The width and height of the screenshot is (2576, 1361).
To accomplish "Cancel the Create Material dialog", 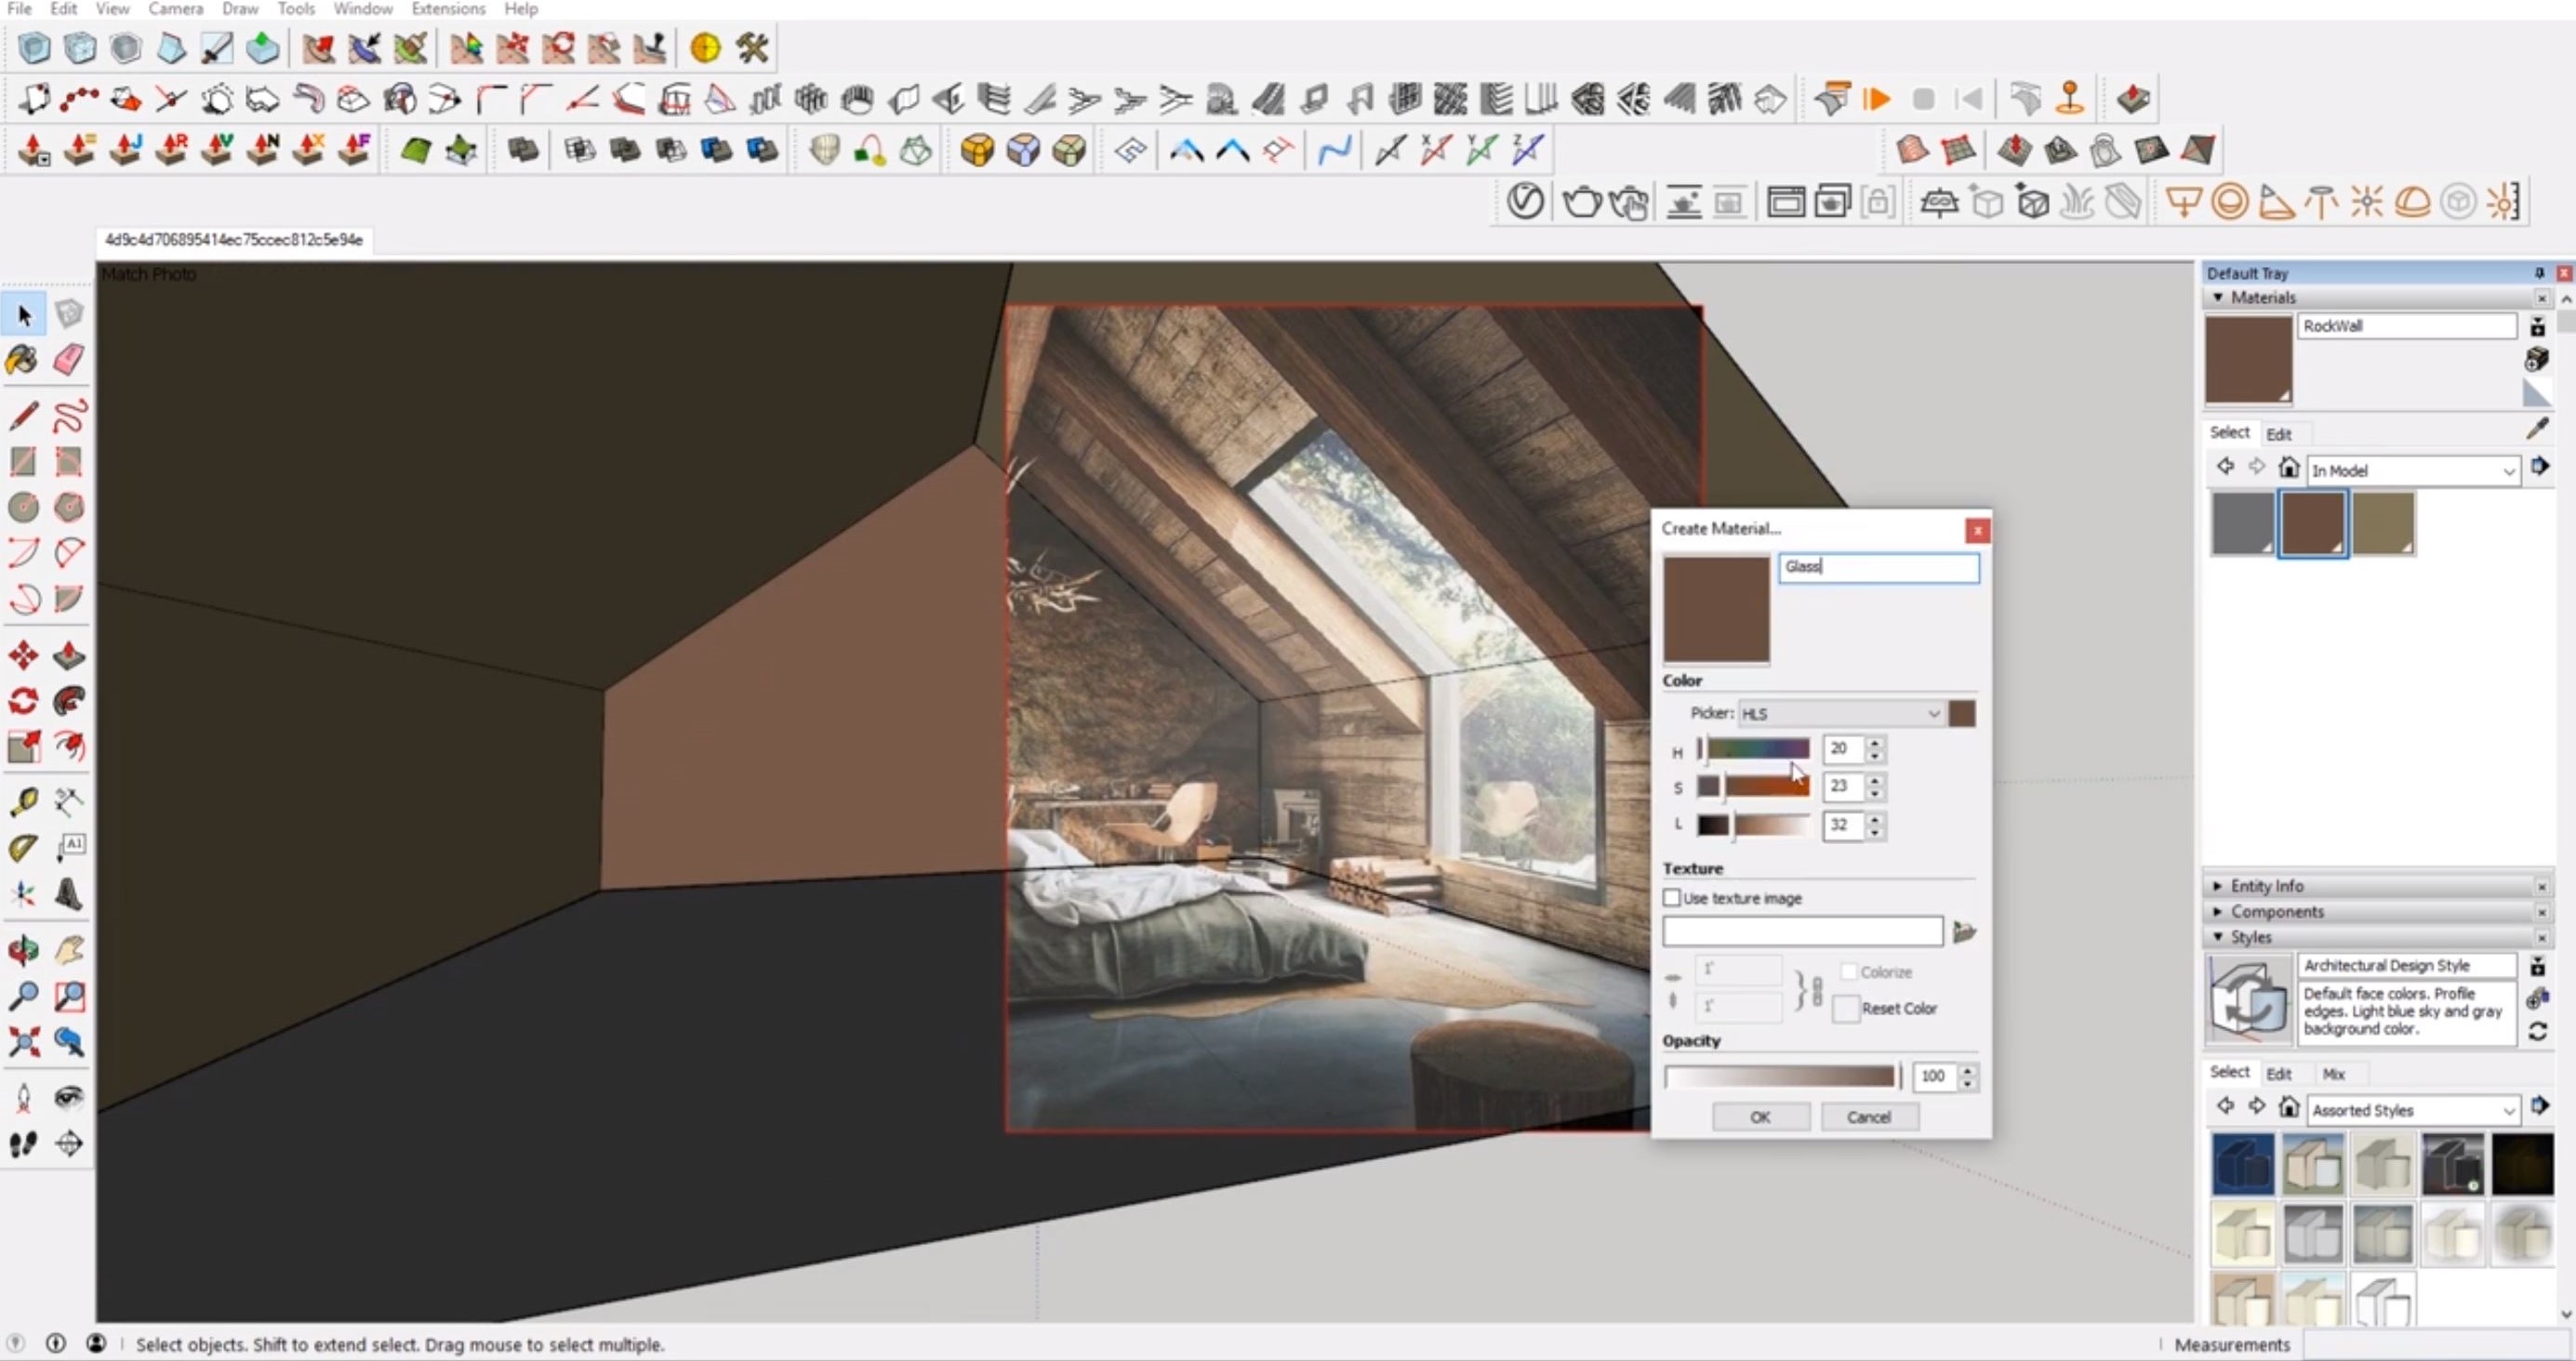I will [1868, 1117].
